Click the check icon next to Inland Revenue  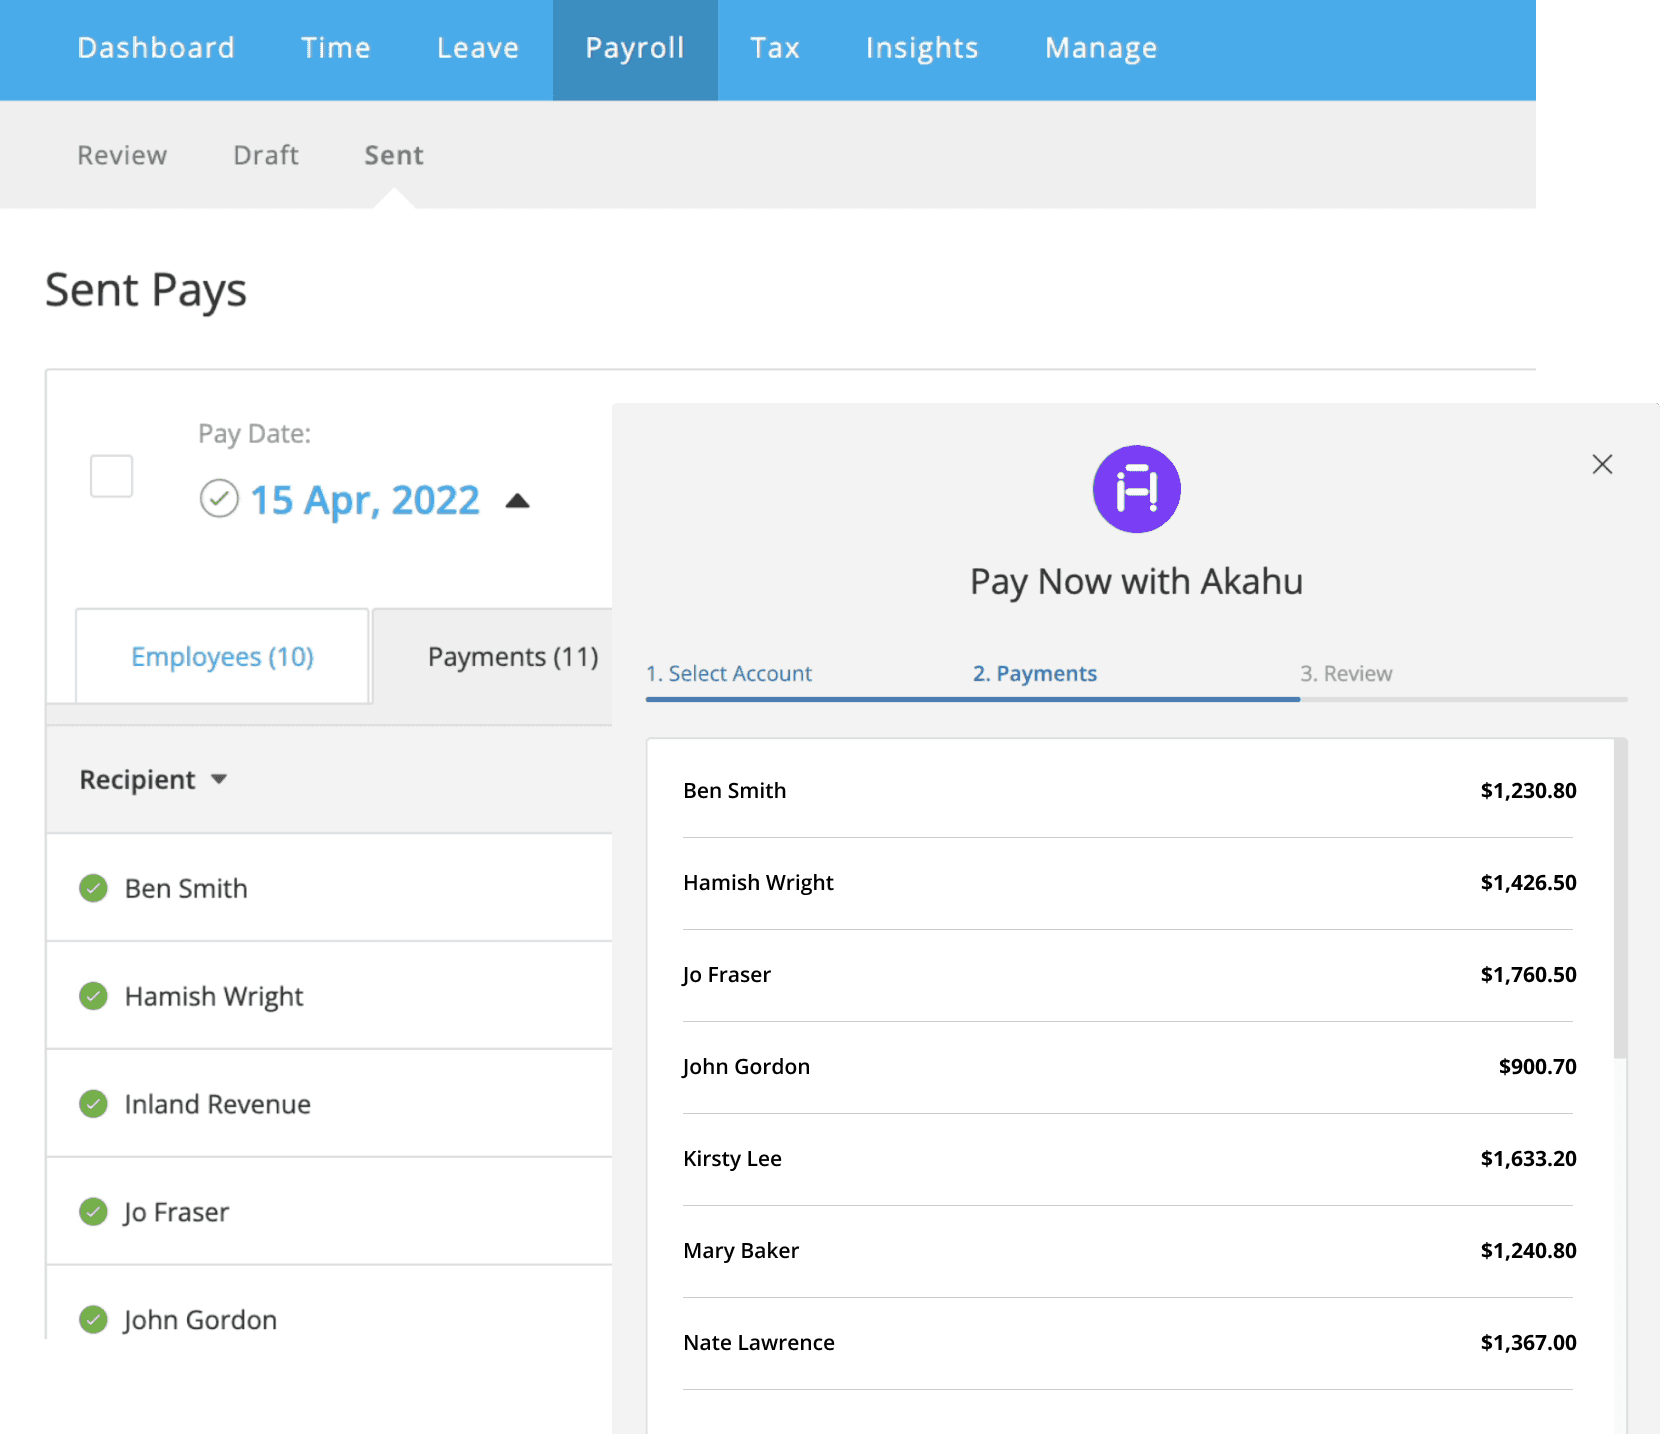(92, 1104)
